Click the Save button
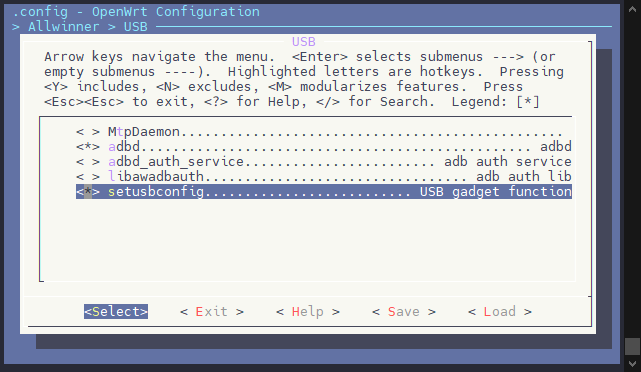The height and width of the screenshot is (372, 641). 404,311
